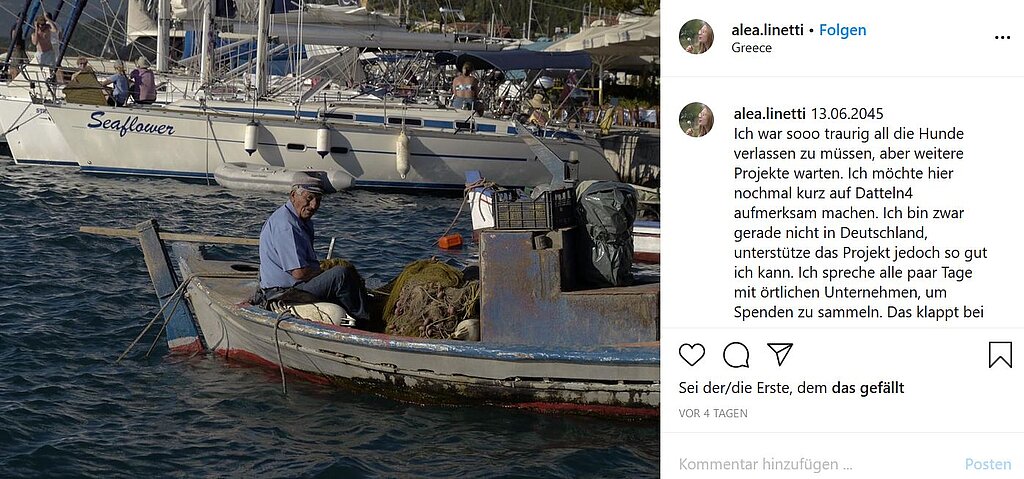Viewport: 1024px width, 479px height.
Task: Click the avatar beside the caption
Action: pos(696,120)
